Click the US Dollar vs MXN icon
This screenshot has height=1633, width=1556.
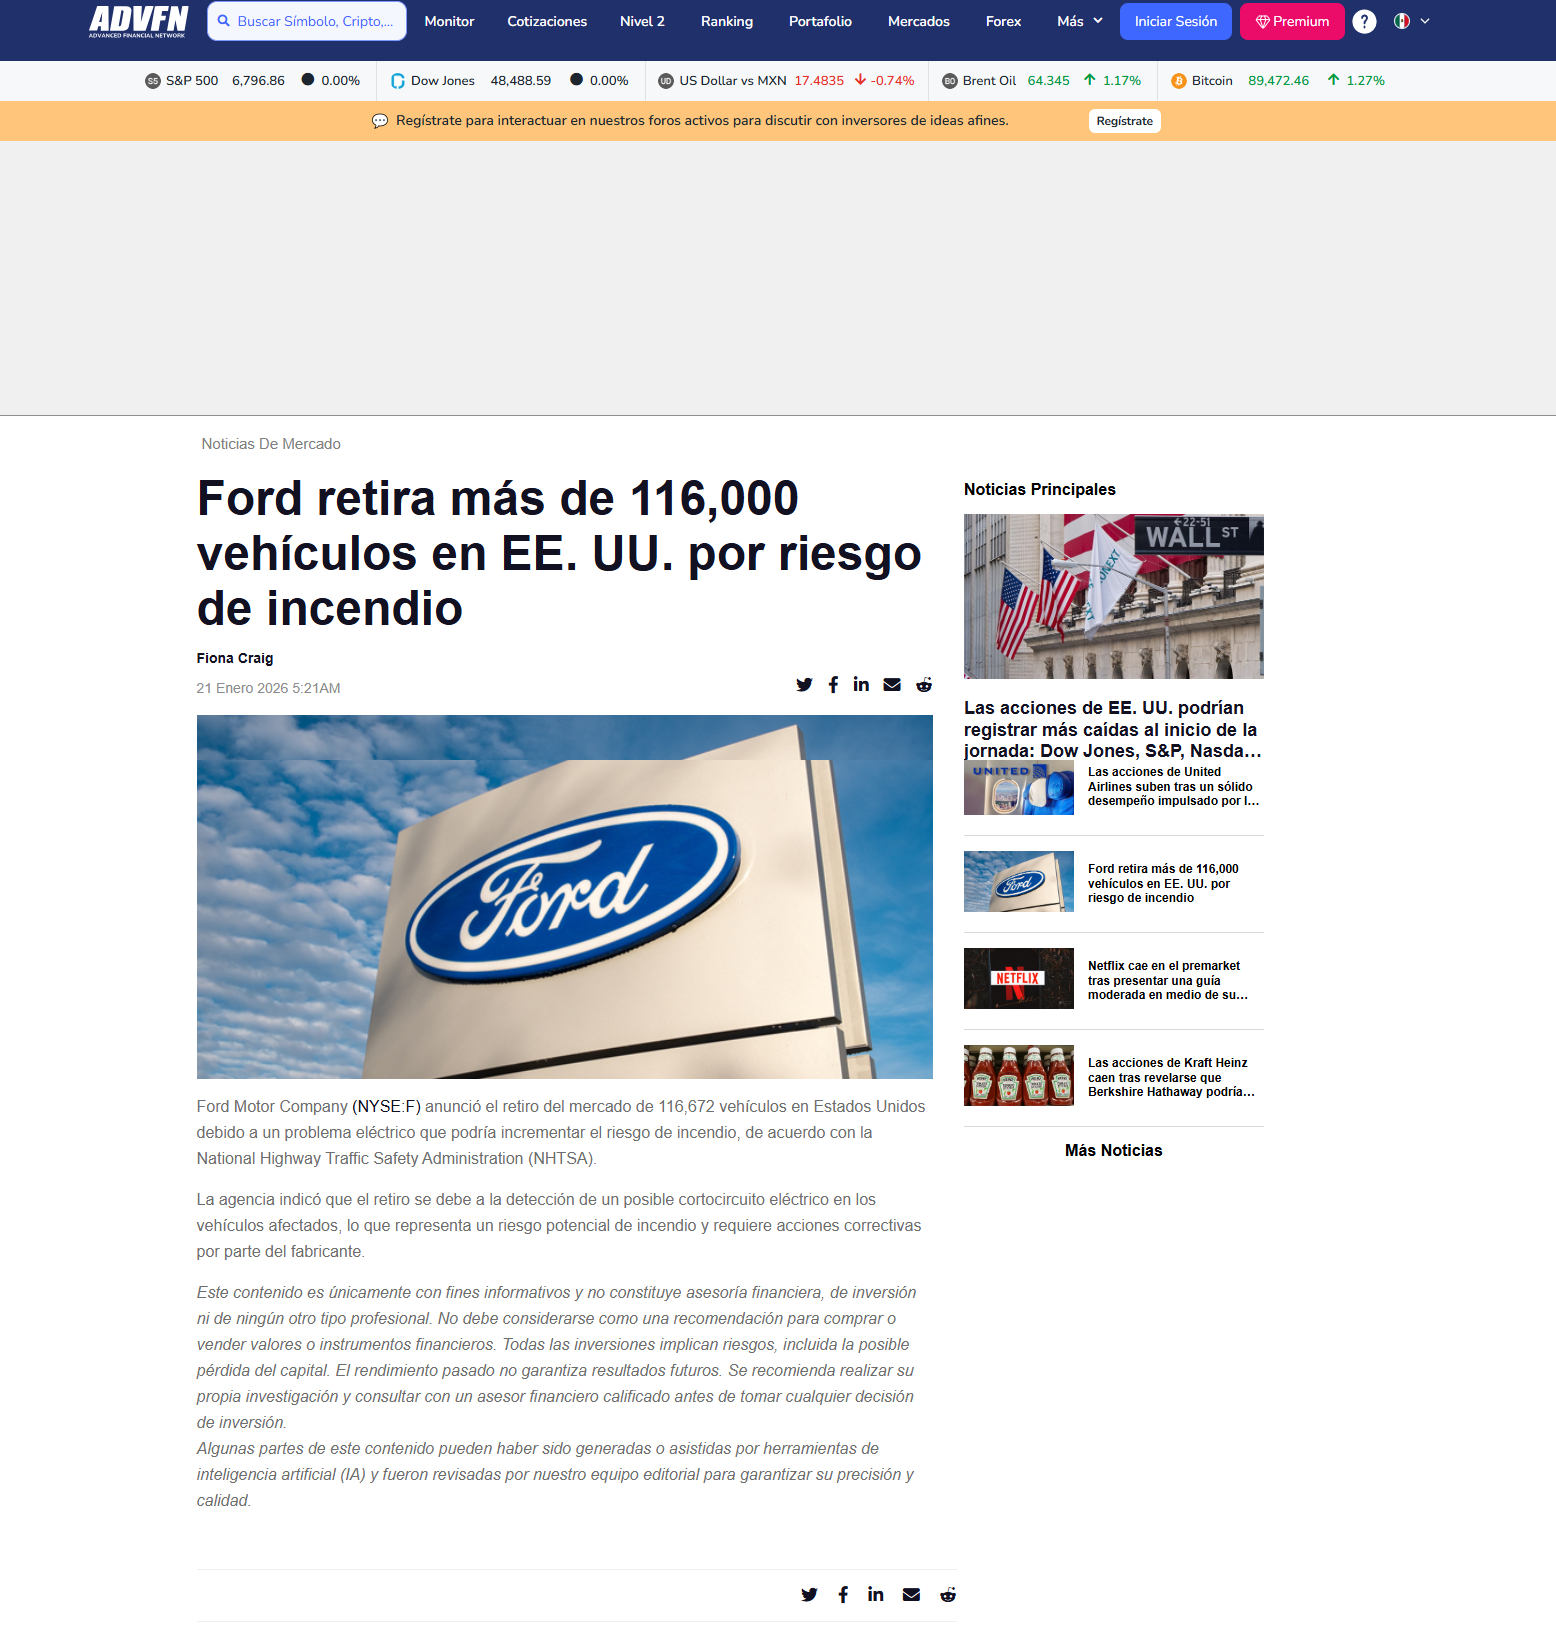pyautogui.click(x=666, y=81)
